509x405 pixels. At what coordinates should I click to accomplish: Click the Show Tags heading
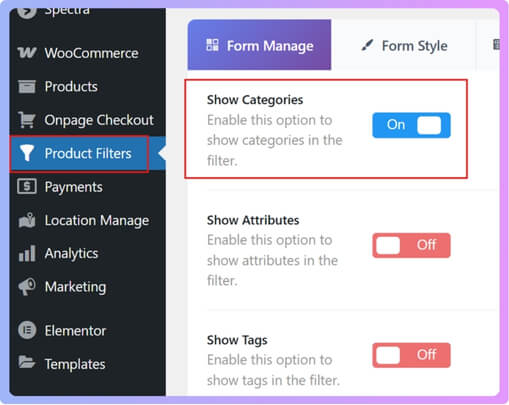[237, 340]
